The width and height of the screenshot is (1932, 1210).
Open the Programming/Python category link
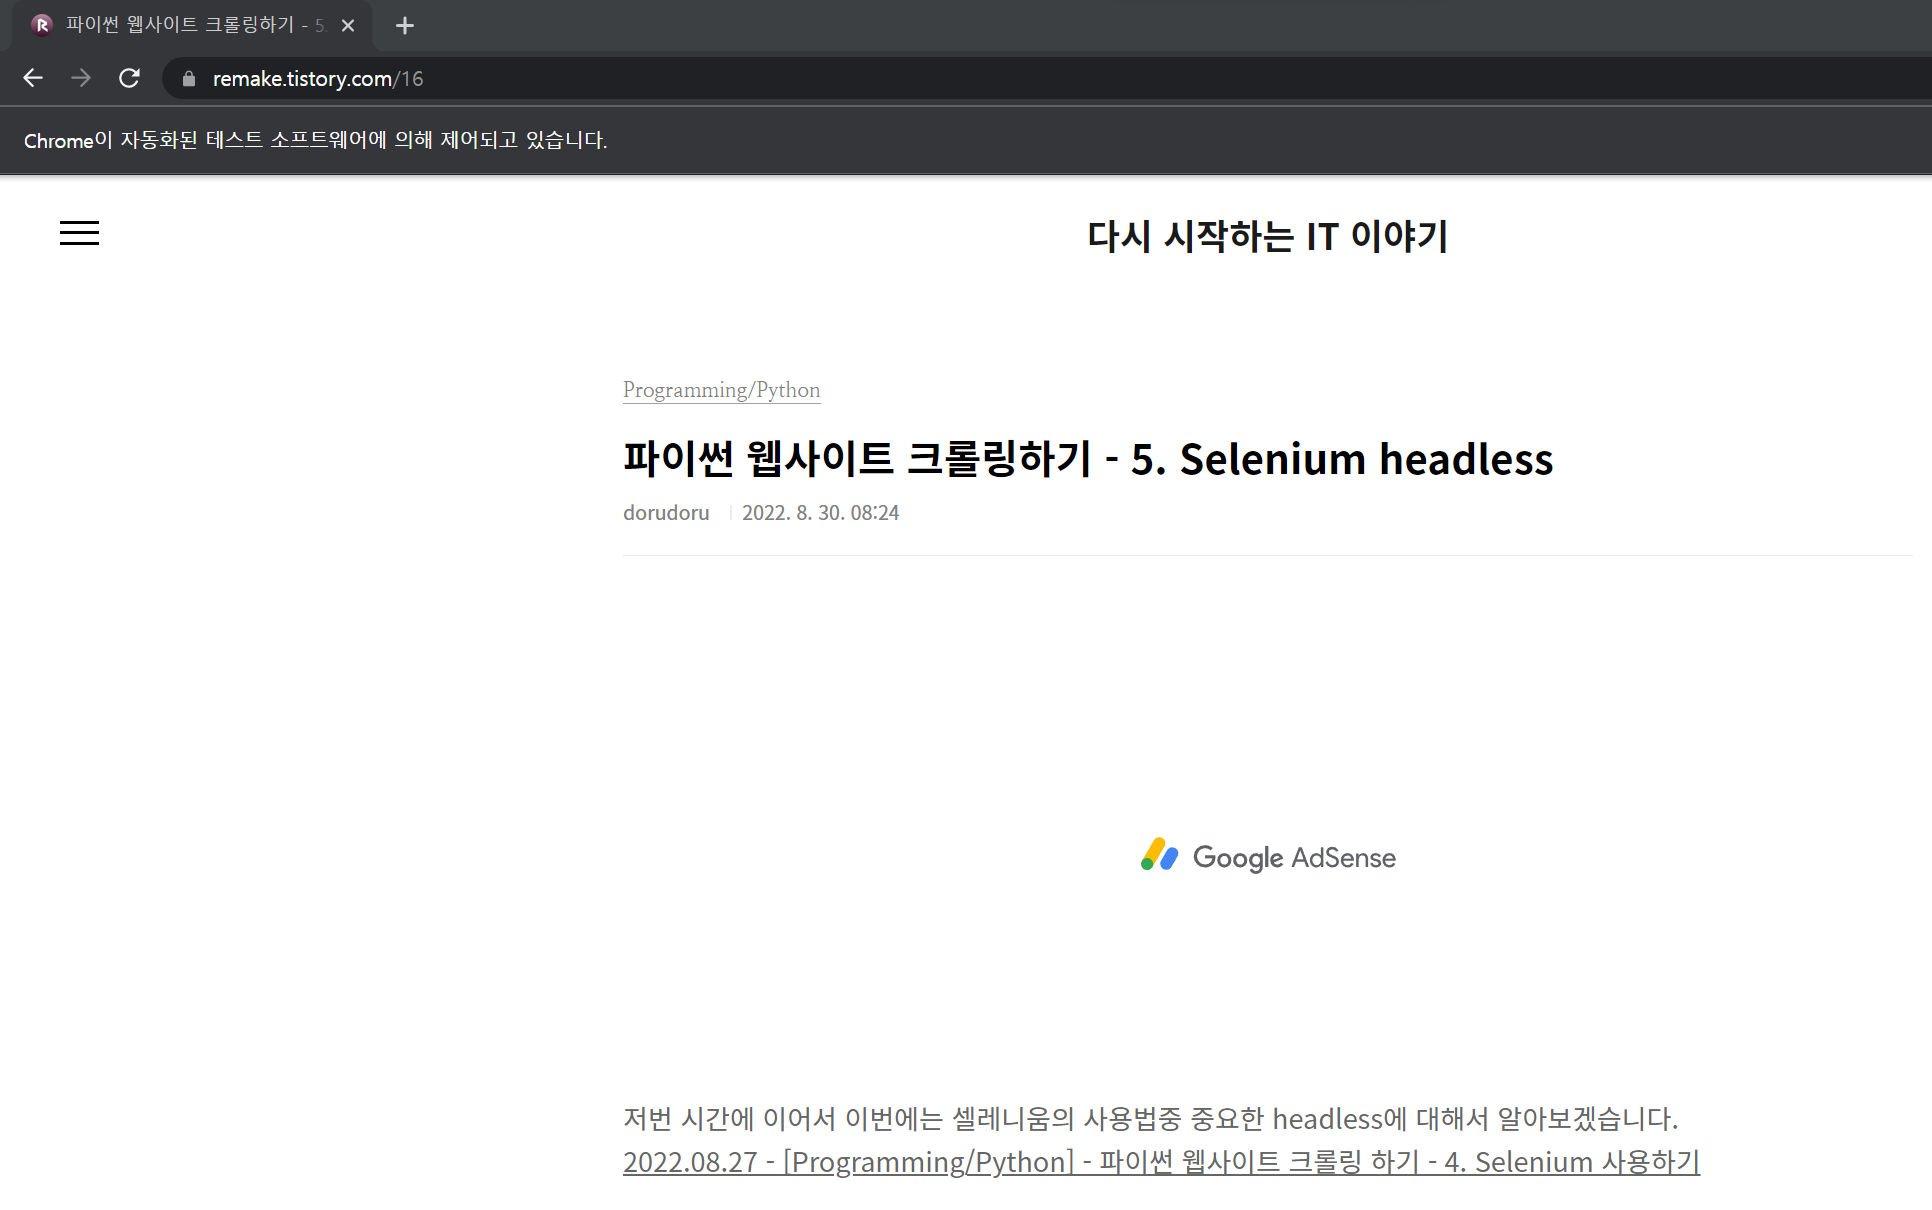pyautogui.click(x=721, y=390)
